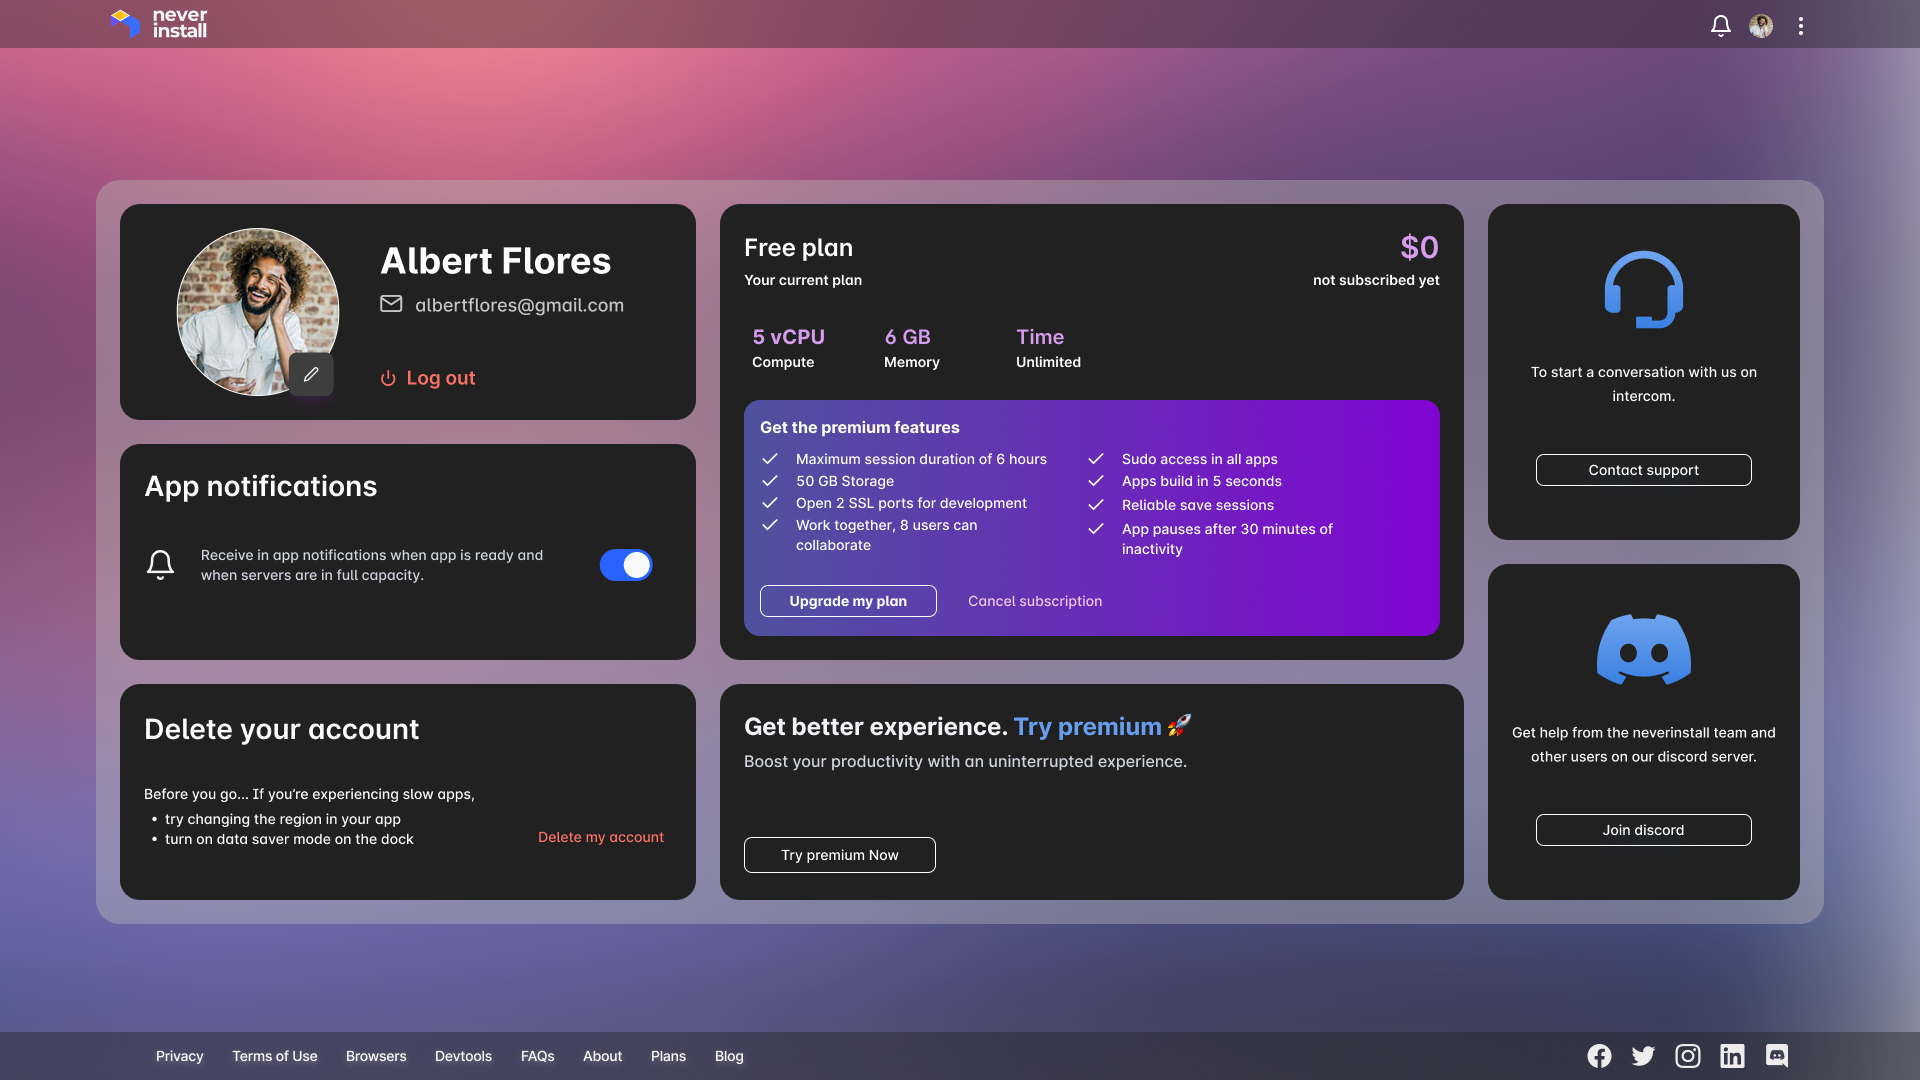Open the Twitter icon in footer
The image size is (1920, 1080).
click(x=1643, y=1056)
